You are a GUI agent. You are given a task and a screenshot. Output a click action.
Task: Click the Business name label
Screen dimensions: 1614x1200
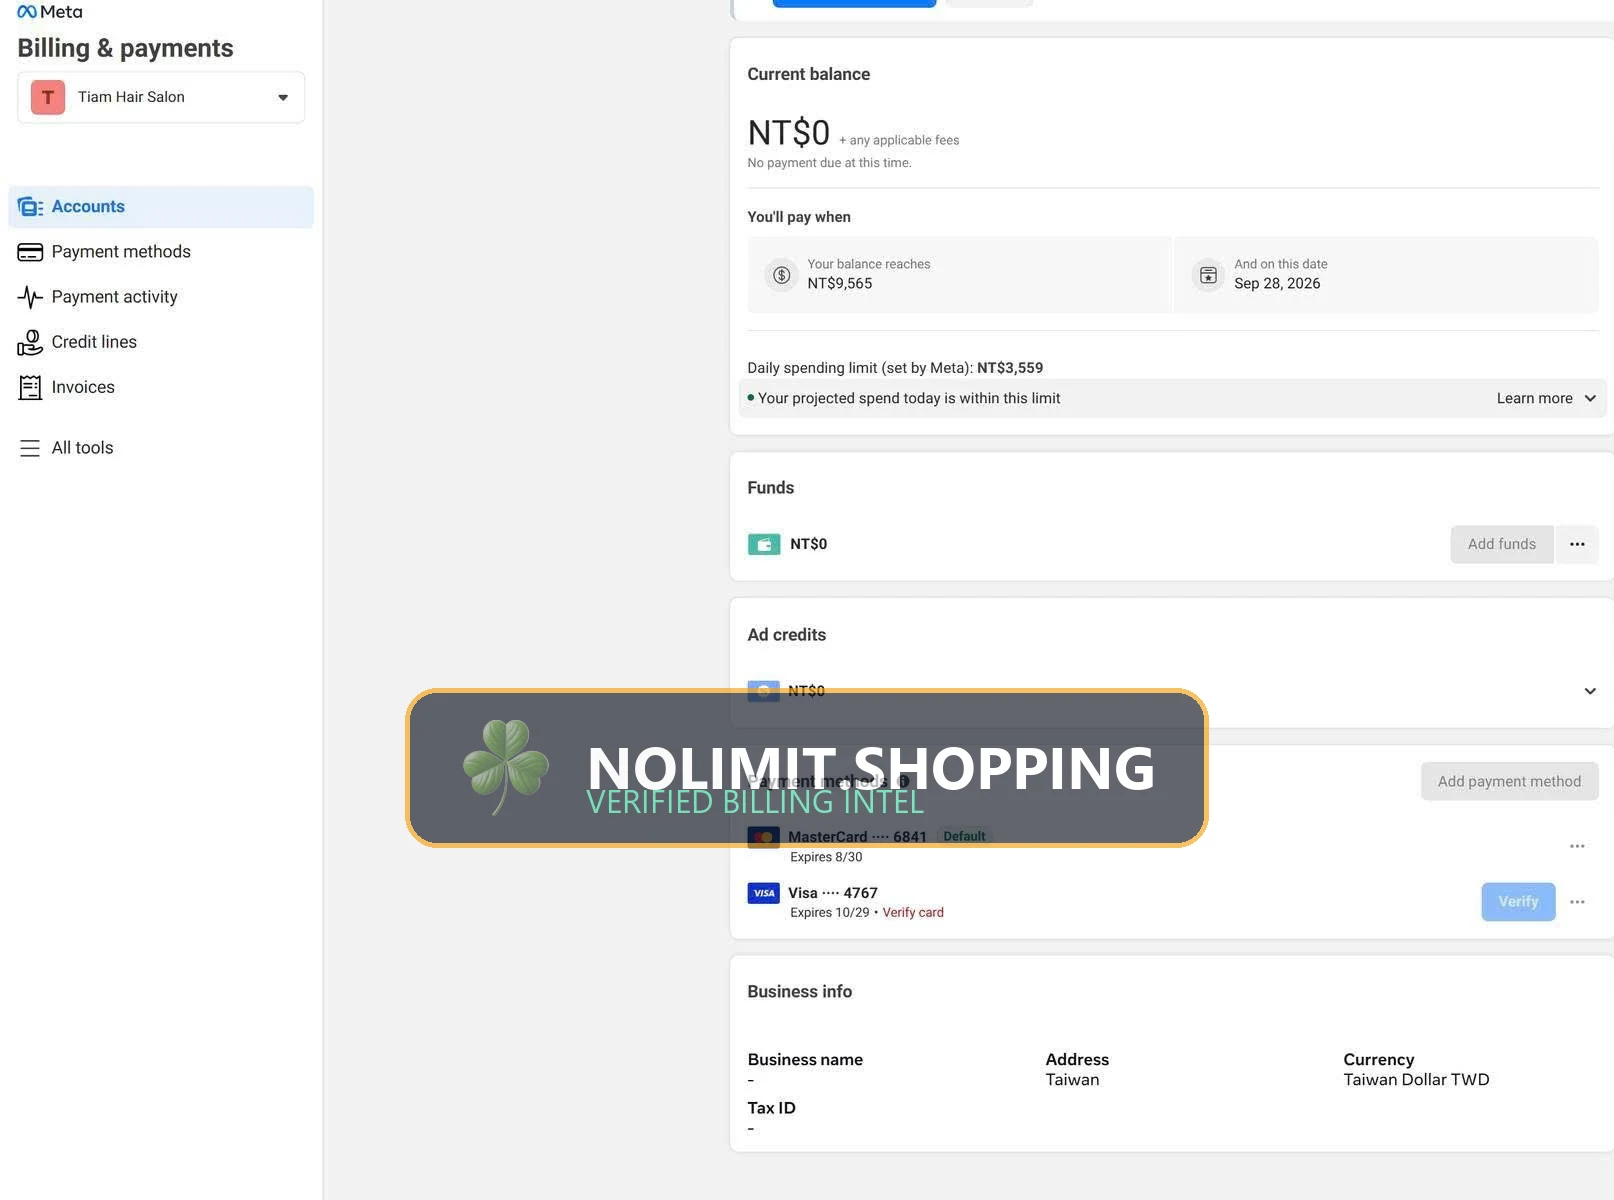(x=805, y=1060)
